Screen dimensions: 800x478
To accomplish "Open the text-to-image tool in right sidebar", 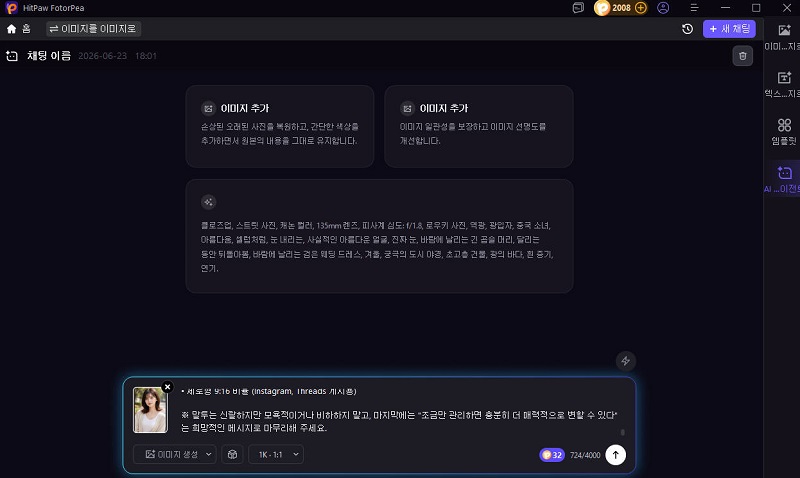I will click(783, 84).
